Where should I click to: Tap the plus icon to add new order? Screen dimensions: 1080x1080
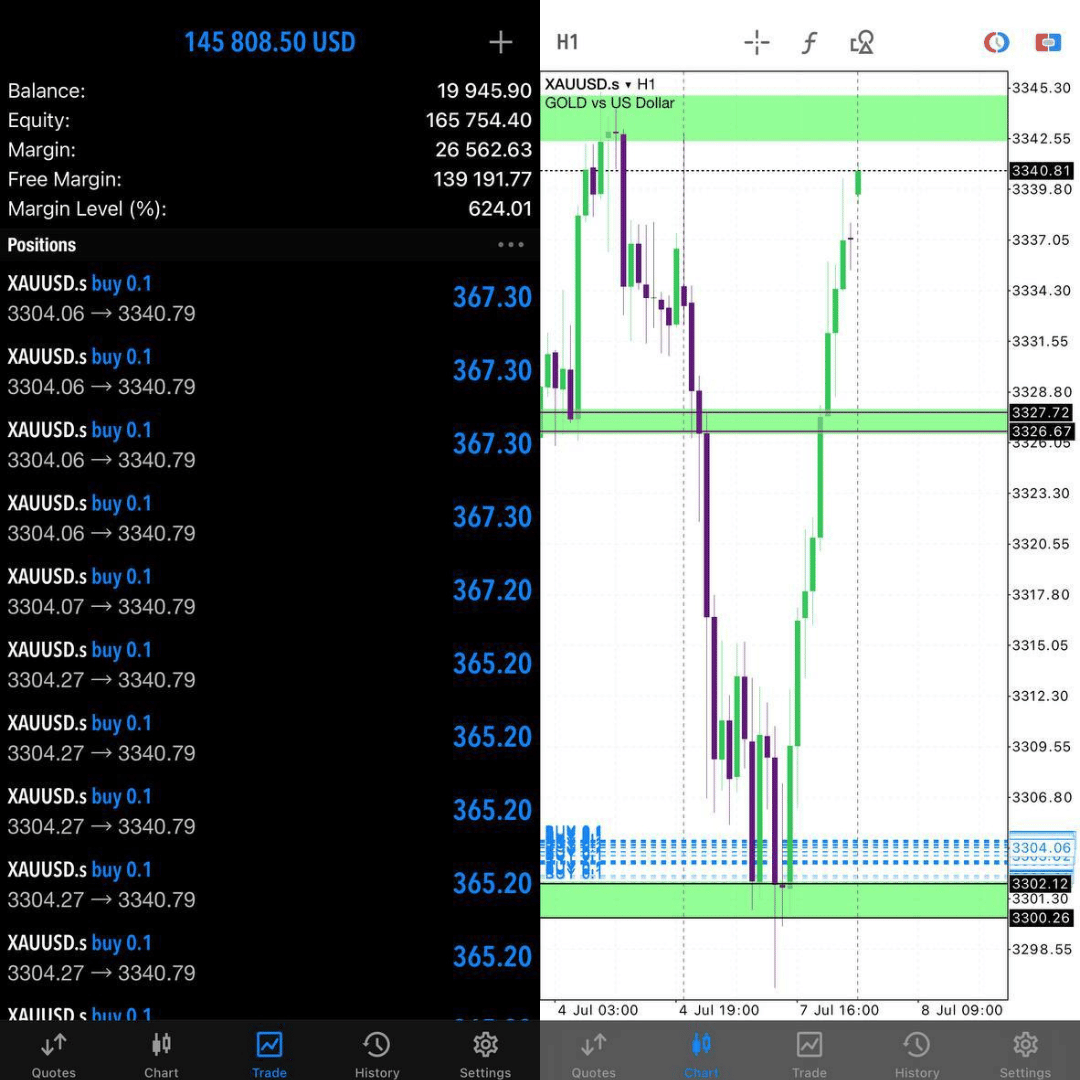500,42
